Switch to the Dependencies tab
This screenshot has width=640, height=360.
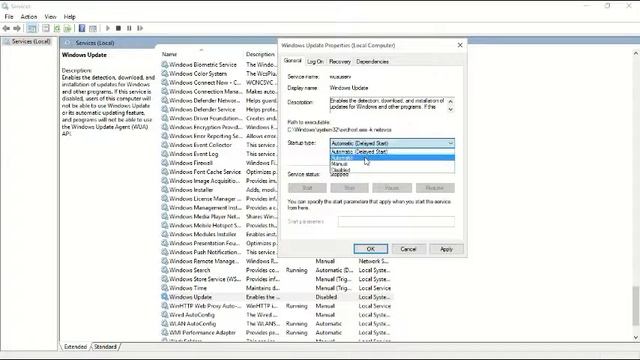(x=372, y=62)
